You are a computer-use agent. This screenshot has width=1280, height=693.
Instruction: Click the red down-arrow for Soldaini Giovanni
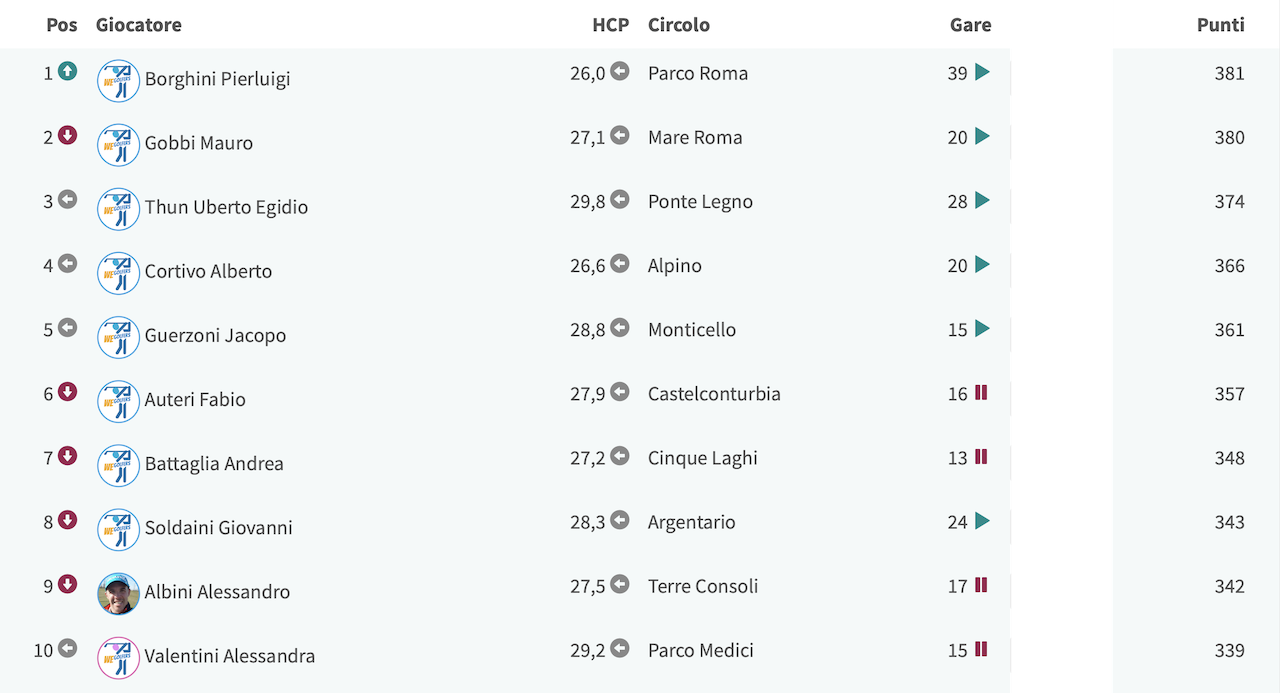pos(67,519)
